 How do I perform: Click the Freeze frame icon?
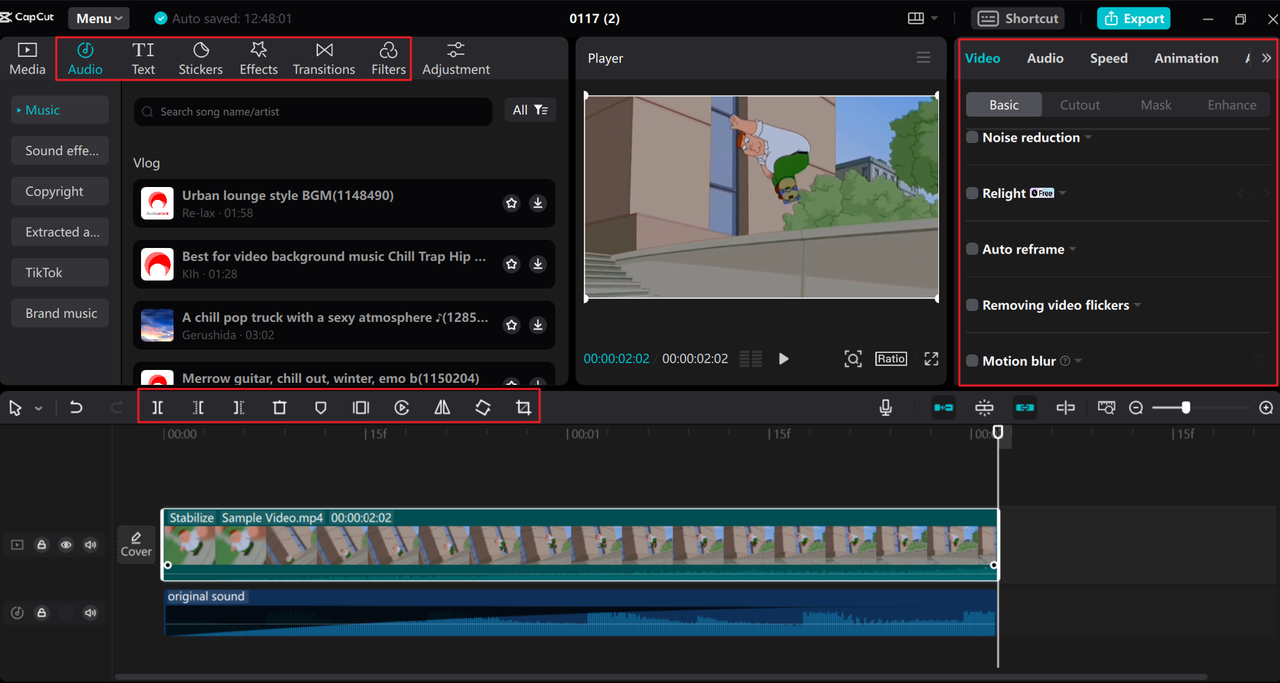(361, 408)
